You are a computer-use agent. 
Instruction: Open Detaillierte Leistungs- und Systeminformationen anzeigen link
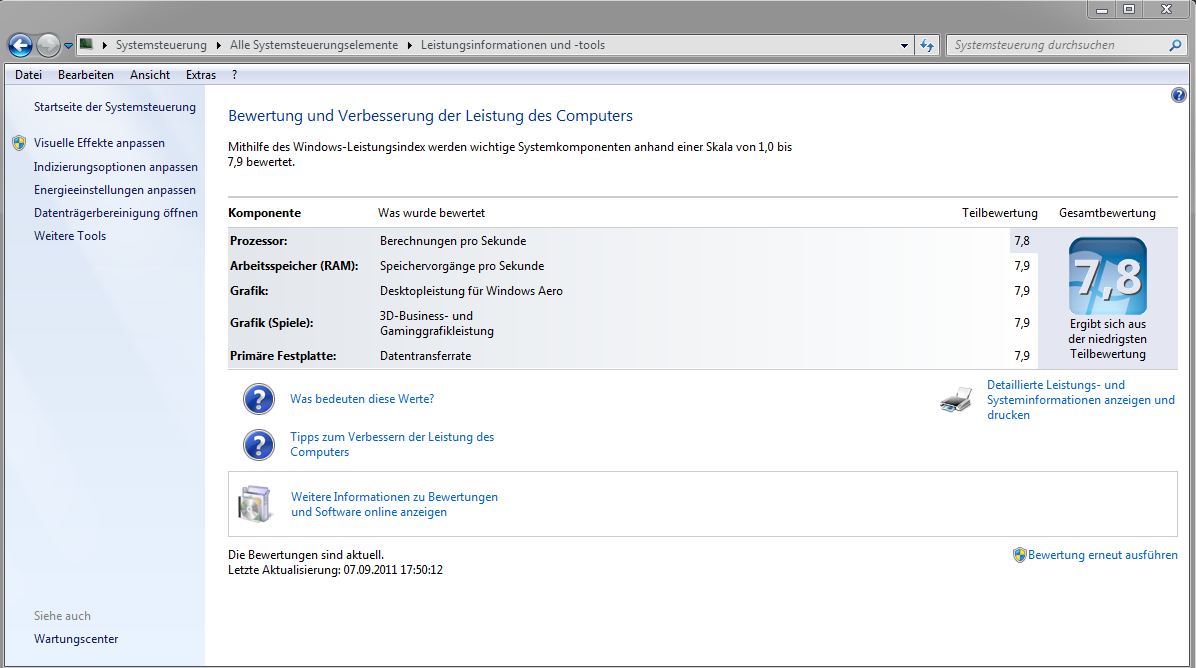coord(1080,400)
